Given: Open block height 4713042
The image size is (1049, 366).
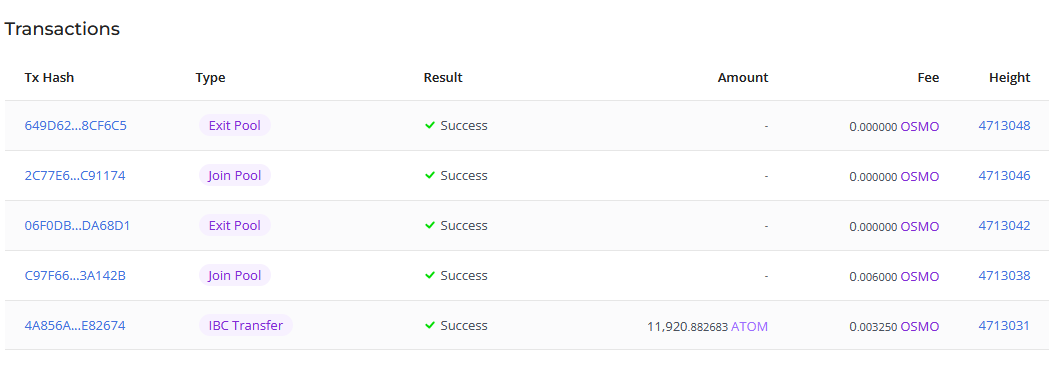Looking at the screenshot, I should click(x=1004, y=225).
